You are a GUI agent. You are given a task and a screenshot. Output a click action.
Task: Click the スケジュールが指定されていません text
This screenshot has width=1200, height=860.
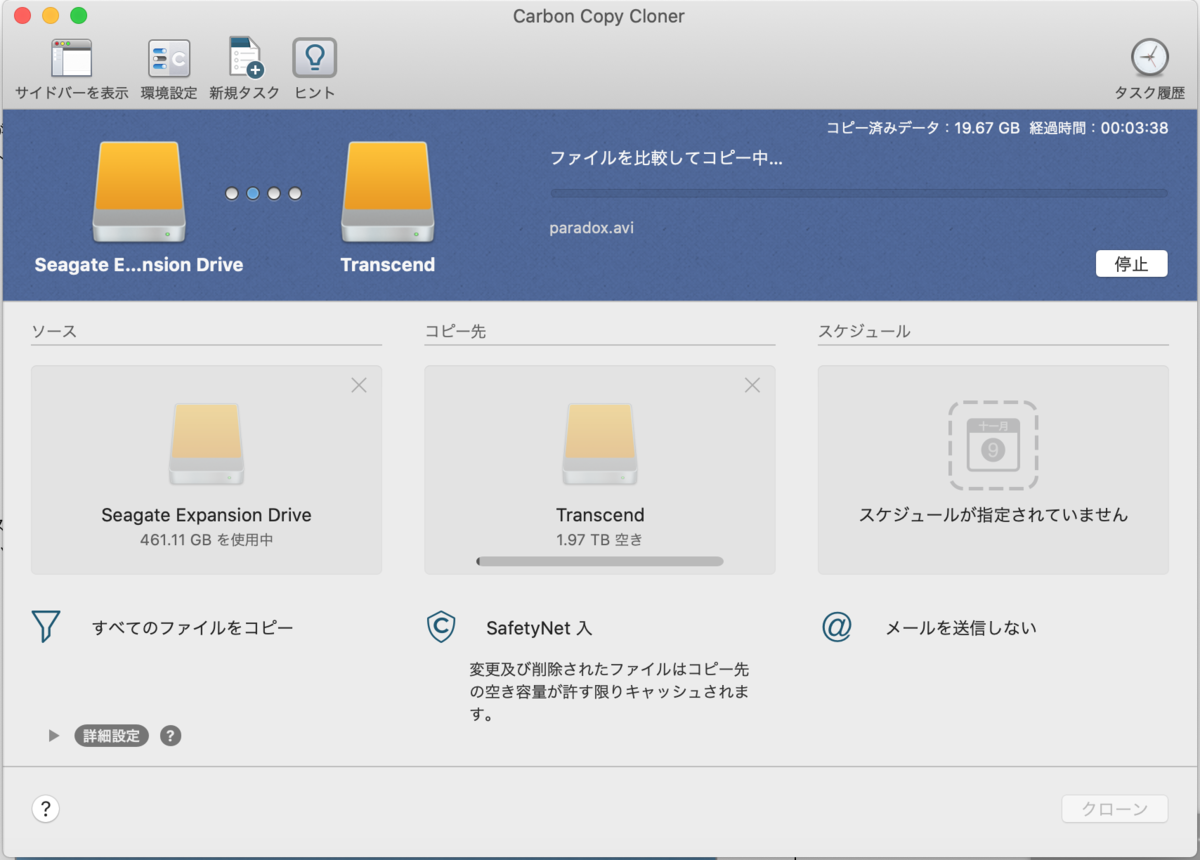[x=993, y=515]
